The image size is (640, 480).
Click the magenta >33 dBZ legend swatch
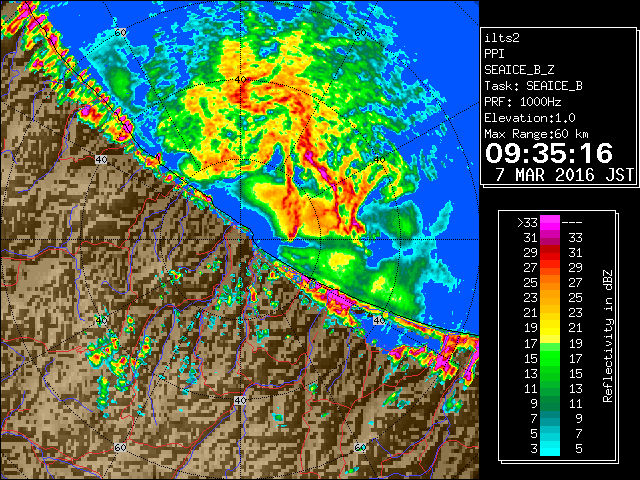click(x=550, y=222)
